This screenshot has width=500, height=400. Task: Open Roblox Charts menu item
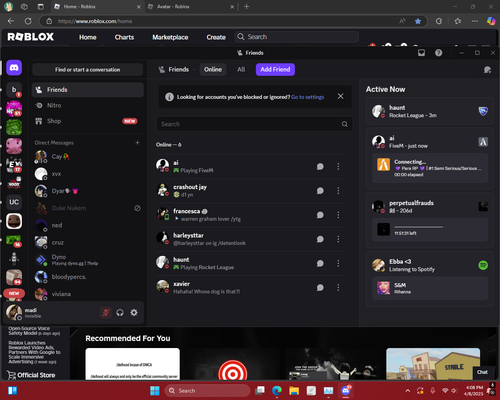tap(124, 37)
